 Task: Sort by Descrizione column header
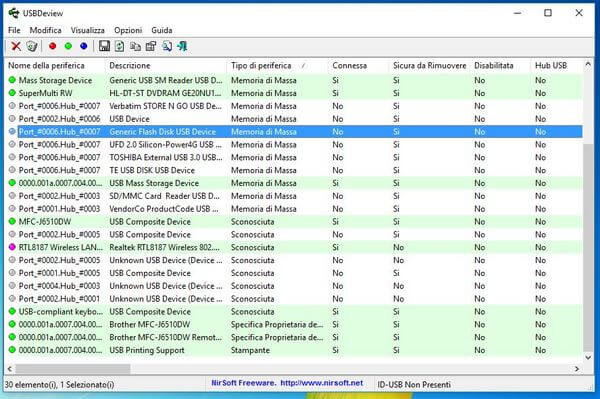coord(166,65)
